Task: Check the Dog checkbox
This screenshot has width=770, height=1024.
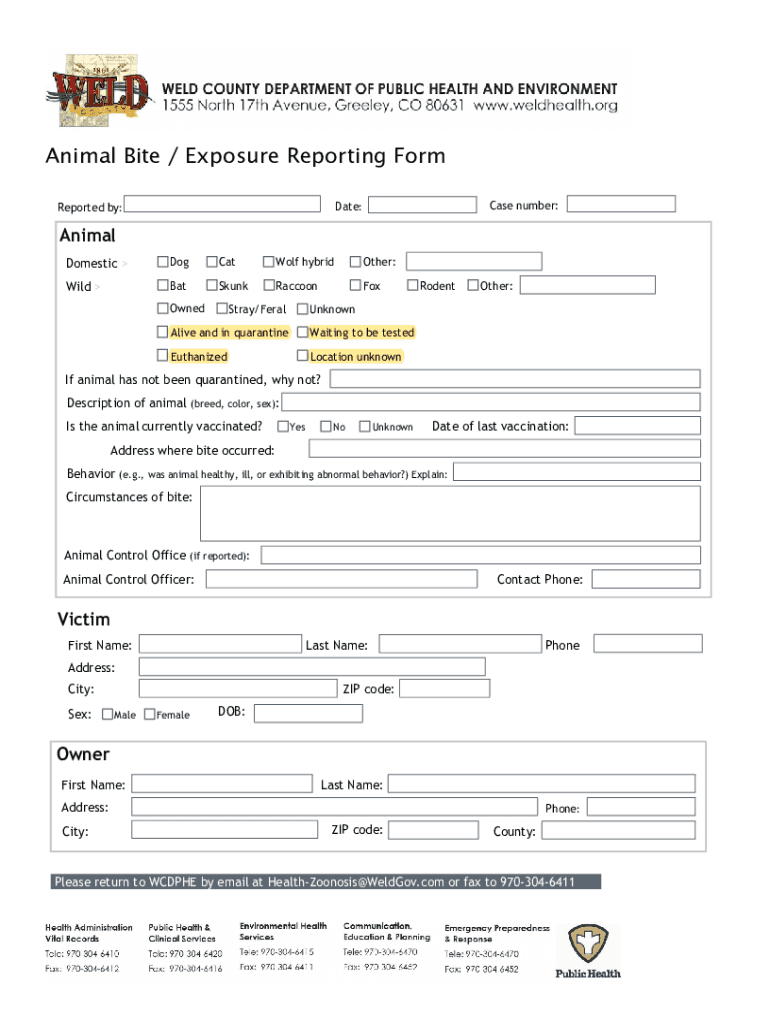Action: 163,262
